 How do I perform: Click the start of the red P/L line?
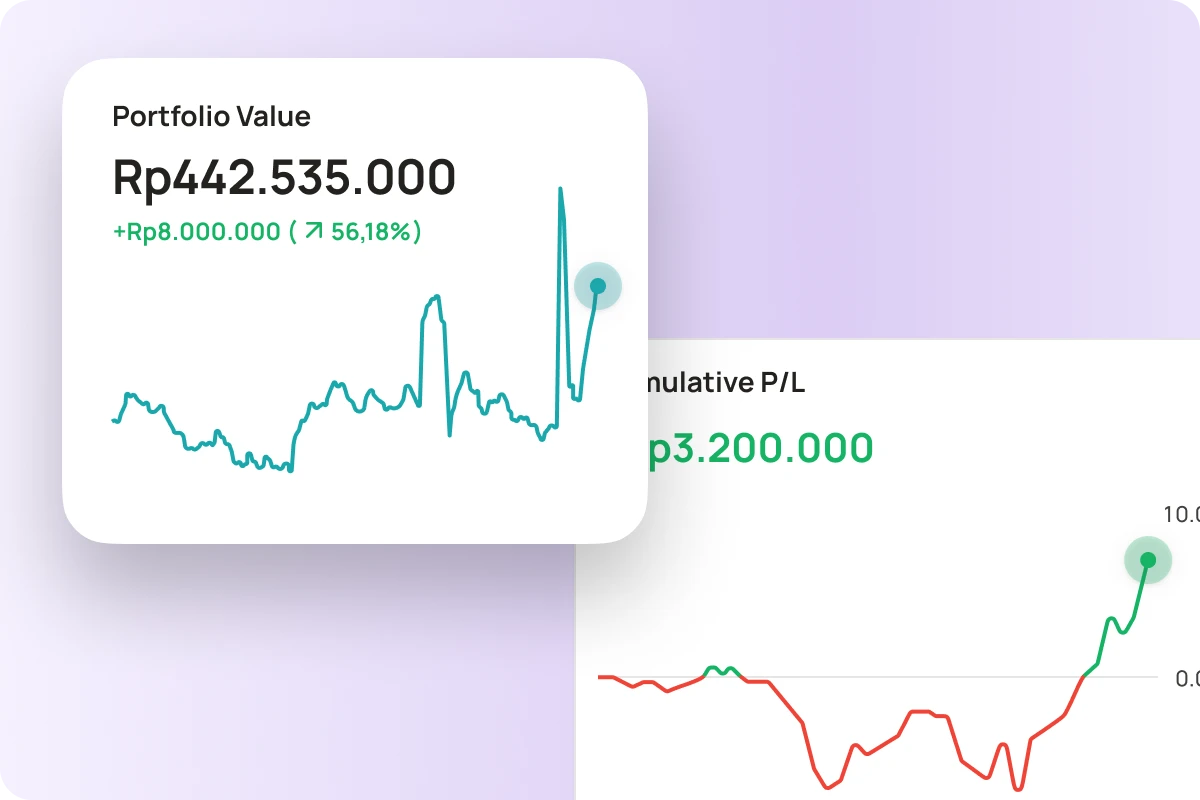click(x=600, y=677)
